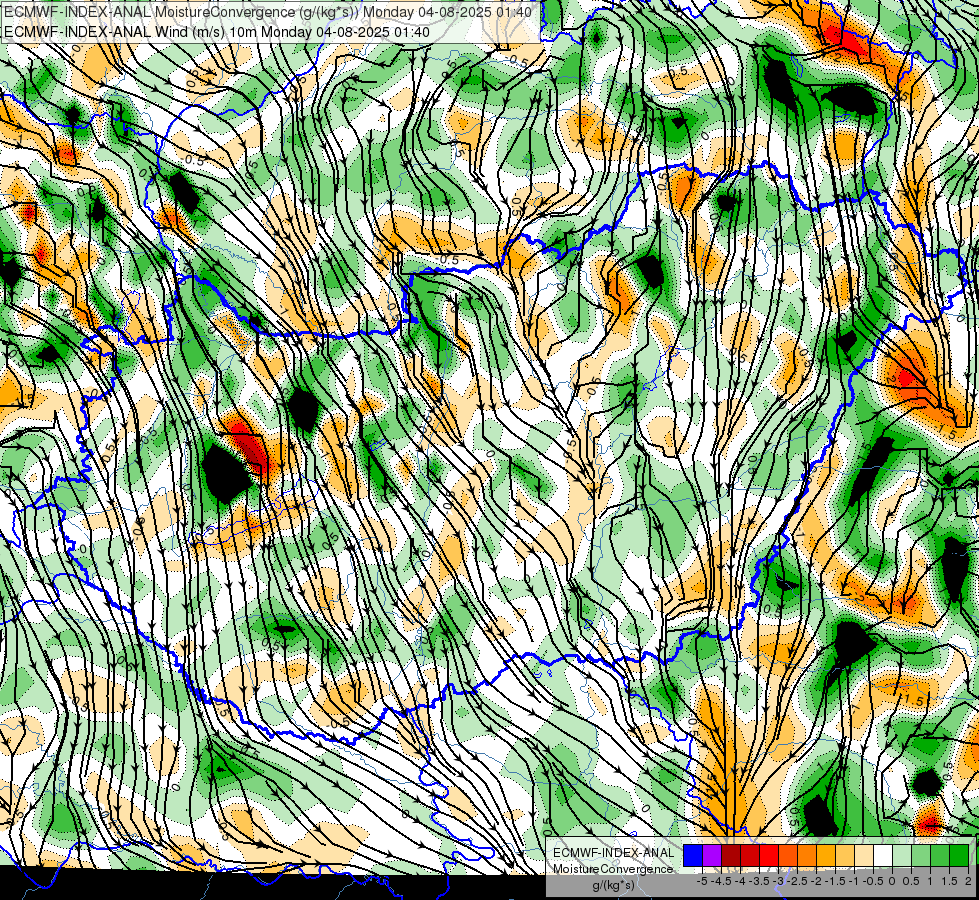979x900 pixels.
Task: Click the legend tick value '-2.5'
Action: (x=797, y=881)
